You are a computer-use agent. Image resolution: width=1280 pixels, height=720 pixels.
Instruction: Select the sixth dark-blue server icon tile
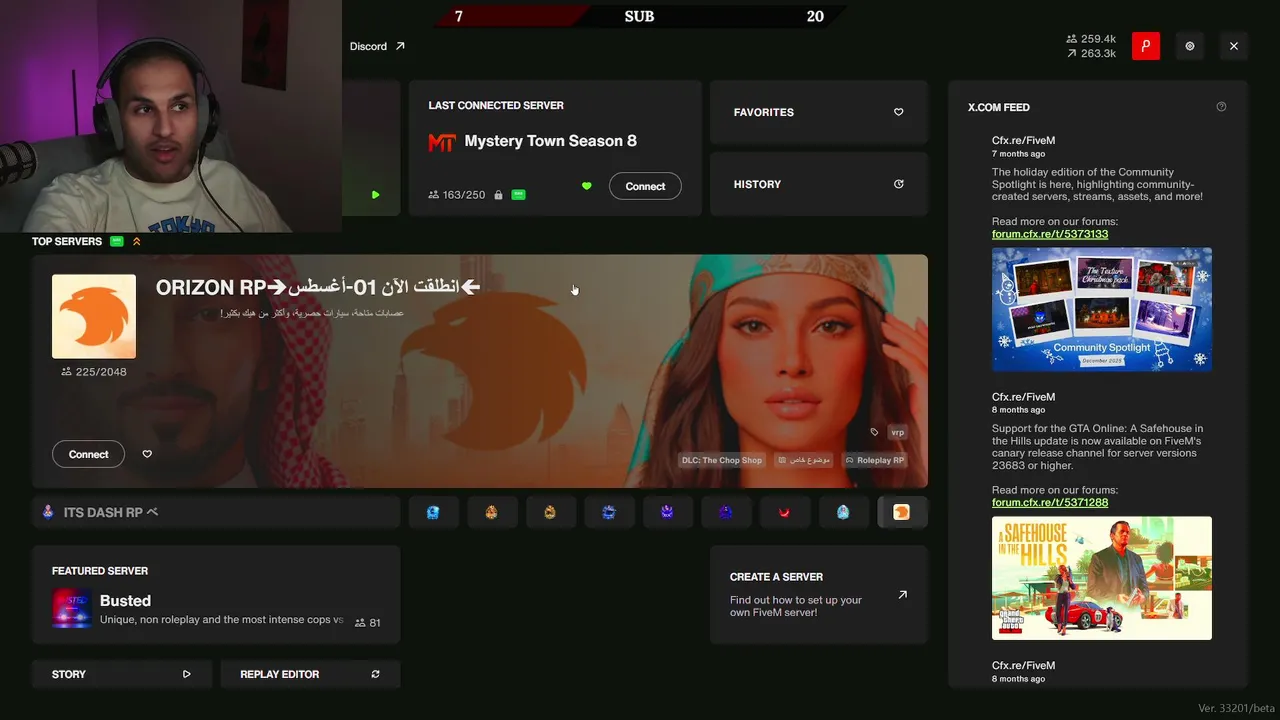tap(726, 512)
